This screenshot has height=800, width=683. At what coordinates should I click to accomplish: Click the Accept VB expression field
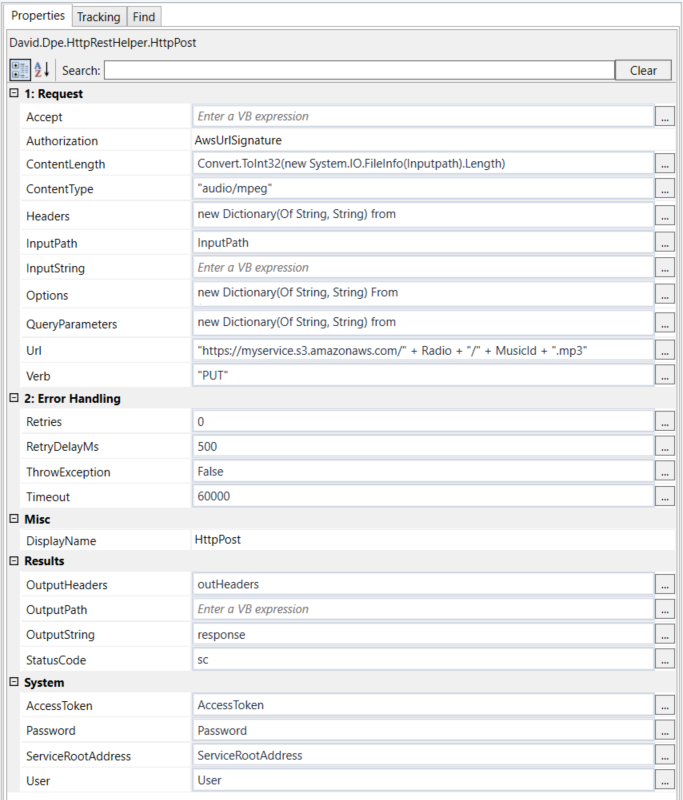pyautogui.click(x=422, y=117)
